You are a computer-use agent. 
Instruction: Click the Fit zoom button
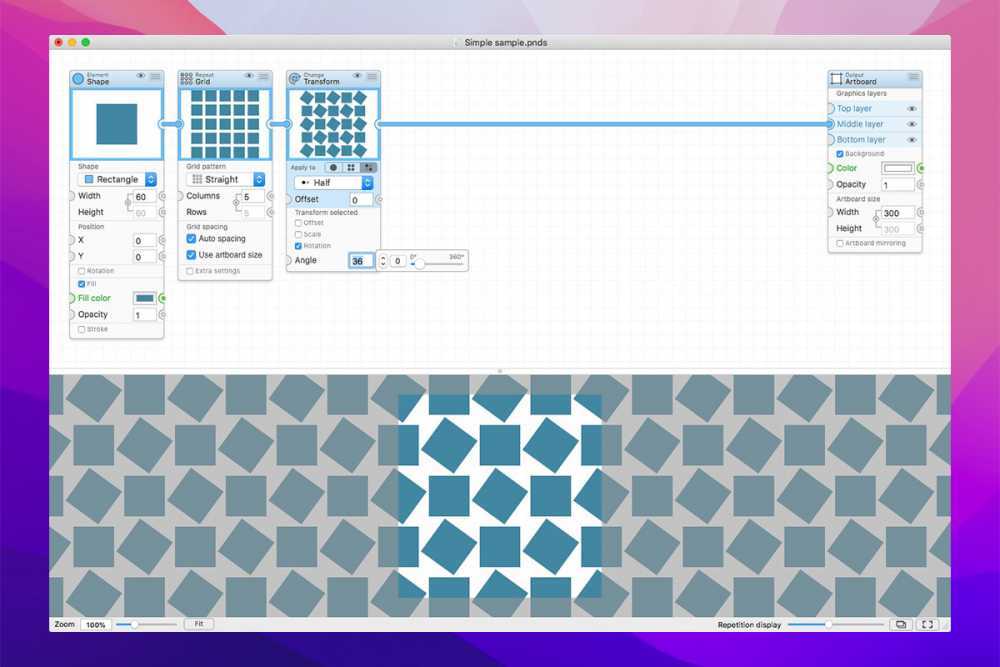197,623
